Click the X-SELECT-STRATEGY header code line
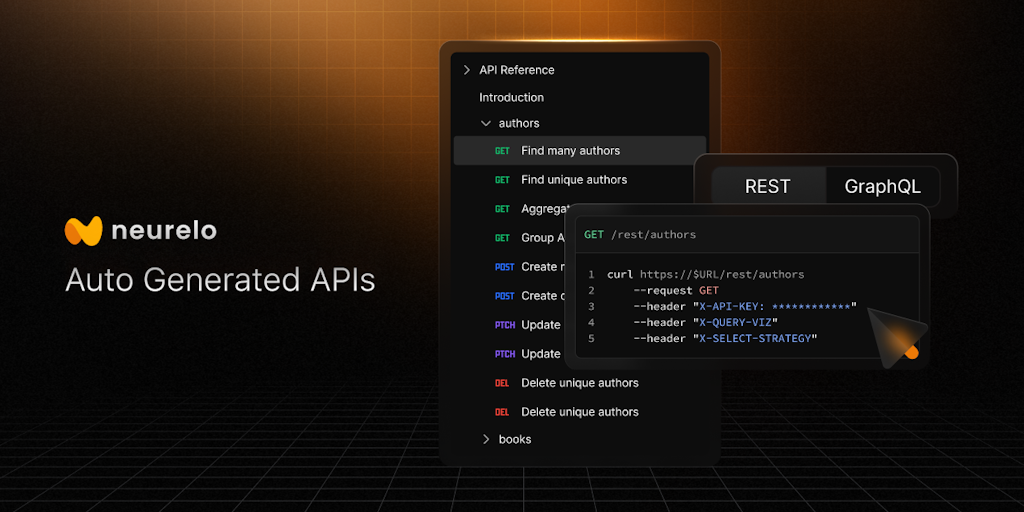 [725, 338]
